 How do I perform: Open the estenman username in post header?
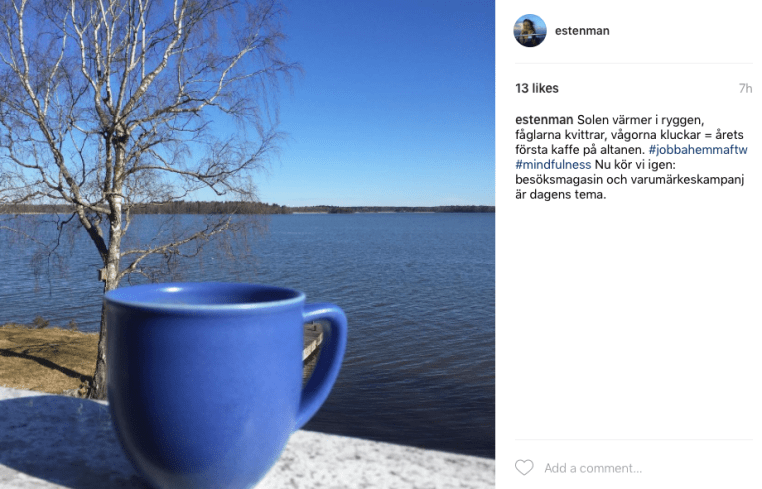tap(582, 31)
